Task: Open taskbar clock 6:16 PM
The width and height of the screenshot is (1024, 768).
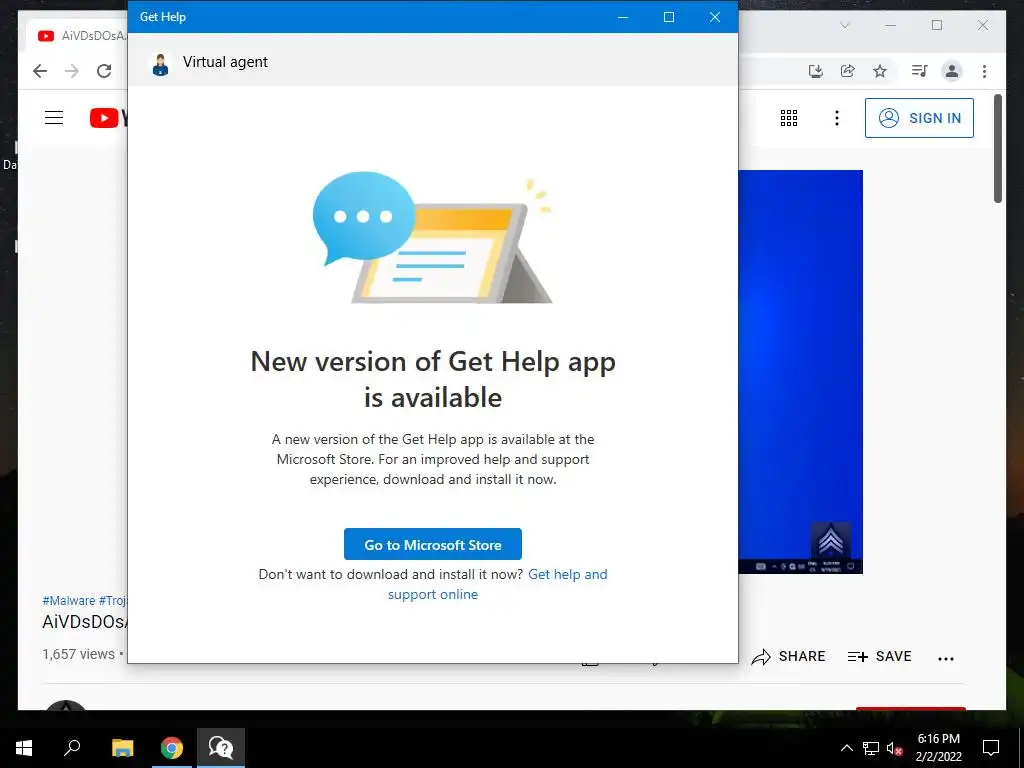Action: click(938, 748)
